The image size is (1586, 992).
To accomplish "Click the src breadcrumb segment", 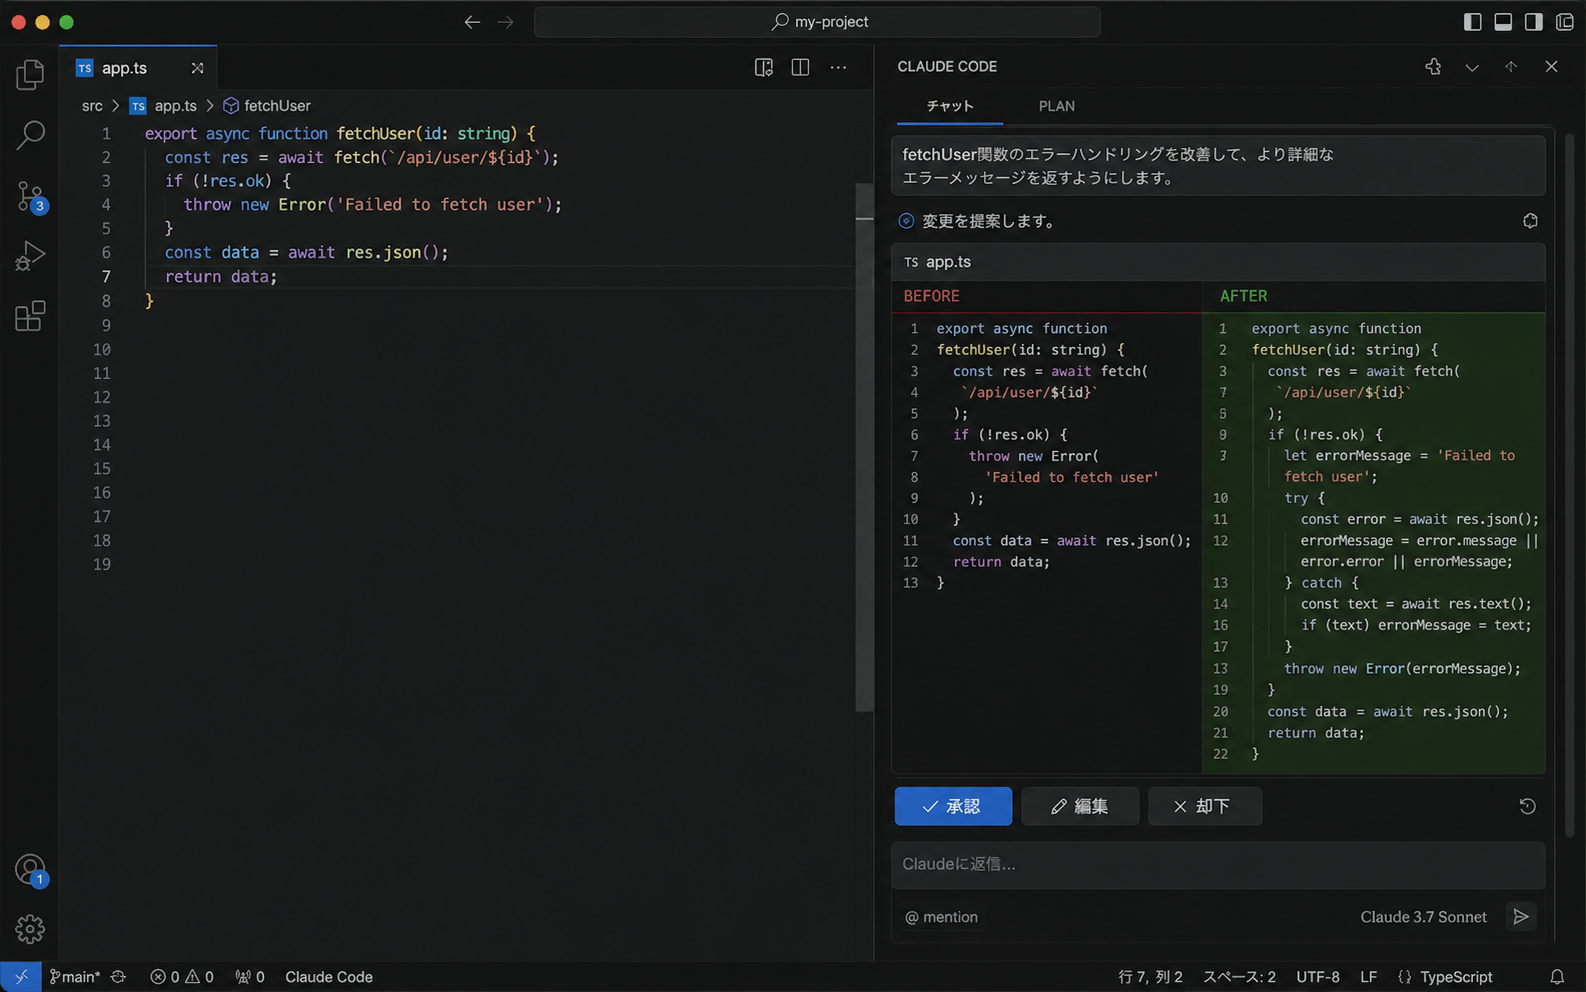I will click(x=92, y=105).
